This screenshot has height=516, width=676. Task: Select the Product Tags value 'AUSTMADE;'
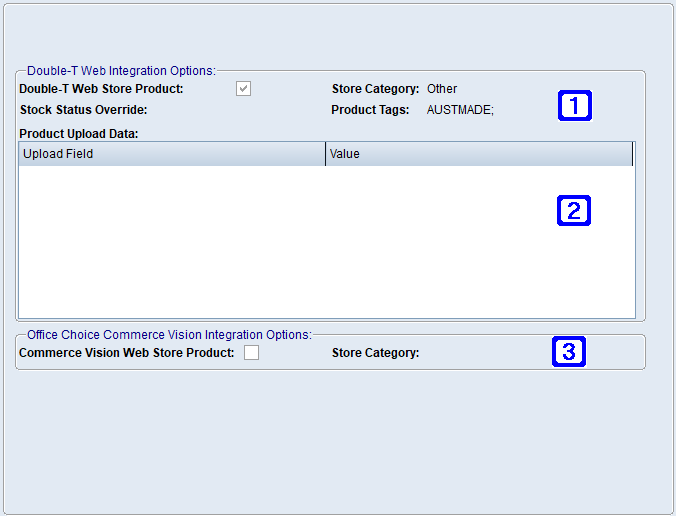pos(460,110)
